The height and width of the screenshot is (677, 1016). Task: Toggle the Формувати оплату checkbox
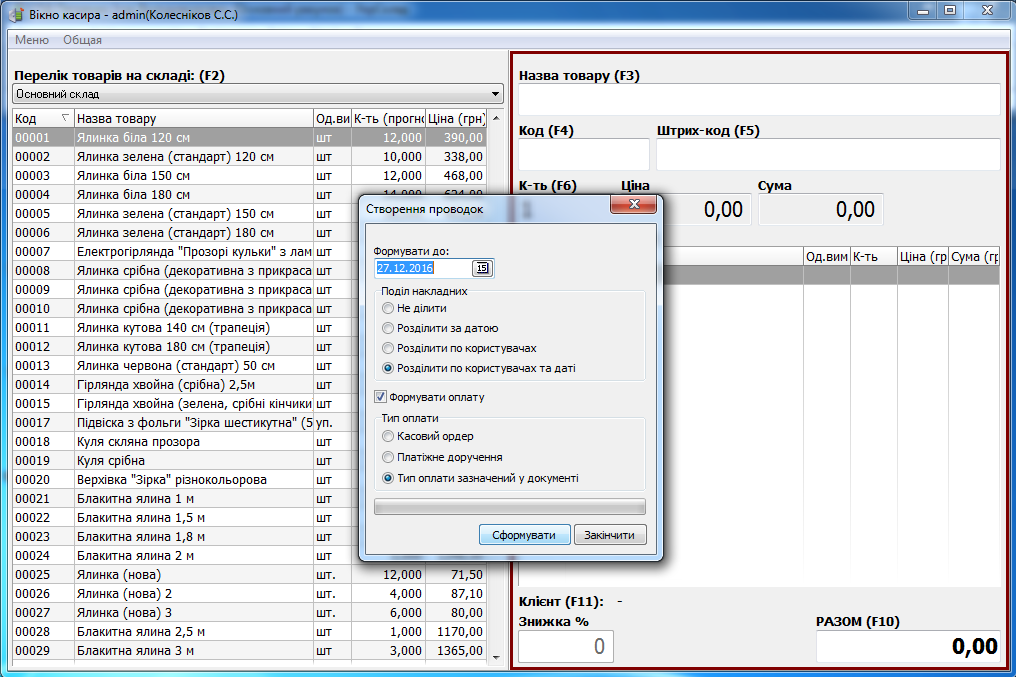380,397
